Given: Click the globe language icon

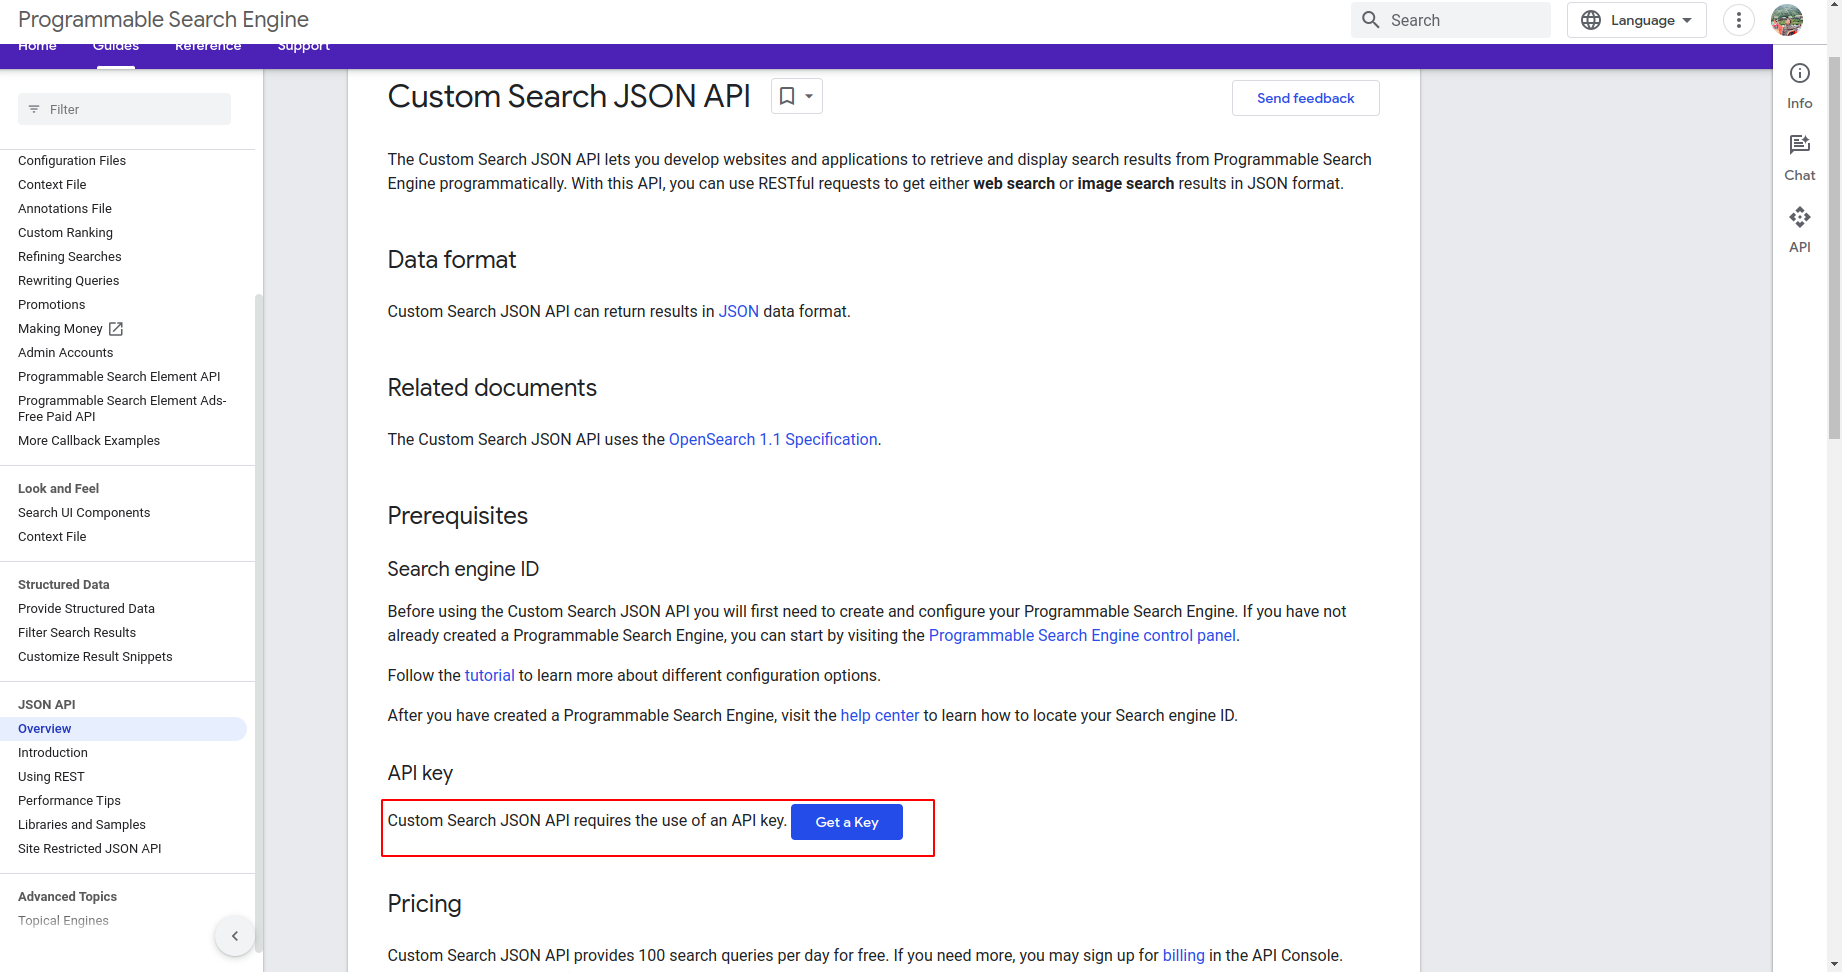Looking at the screenshot, I should coord(1591,20).
